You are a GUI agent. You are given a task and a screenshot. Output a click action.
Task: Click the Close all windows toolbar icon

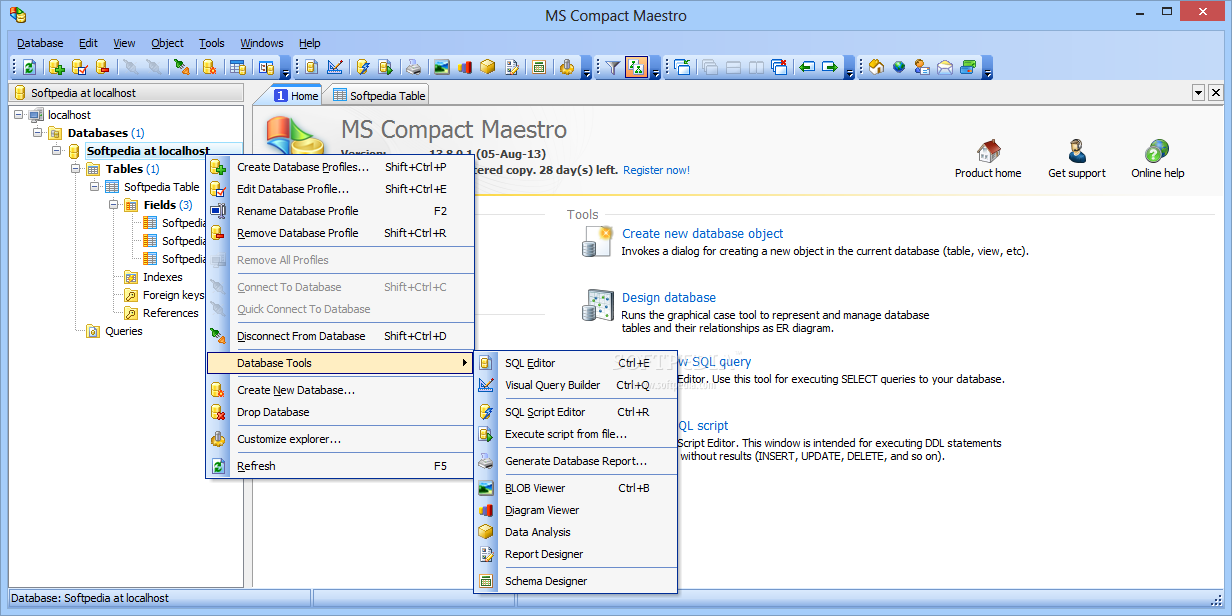[779, 67]
